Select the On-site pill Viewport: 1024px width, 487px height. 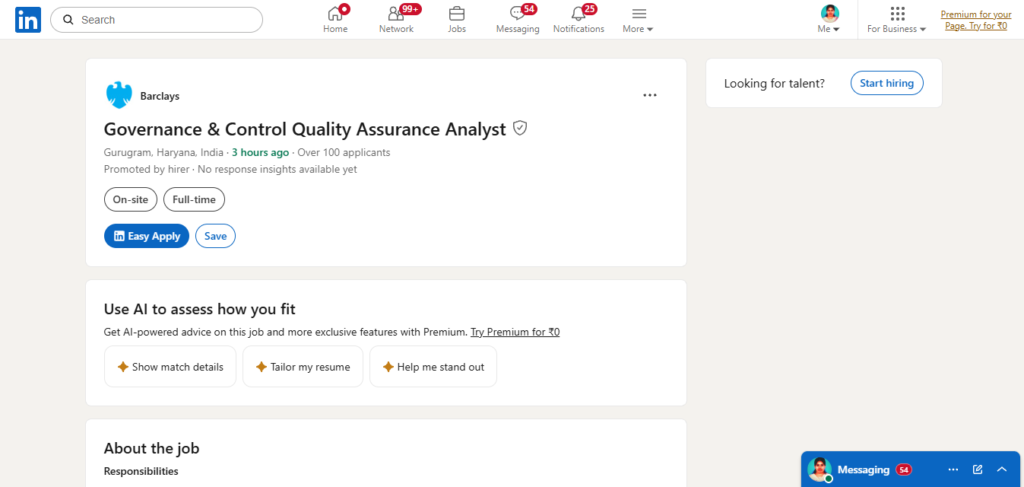coord(131,200)
